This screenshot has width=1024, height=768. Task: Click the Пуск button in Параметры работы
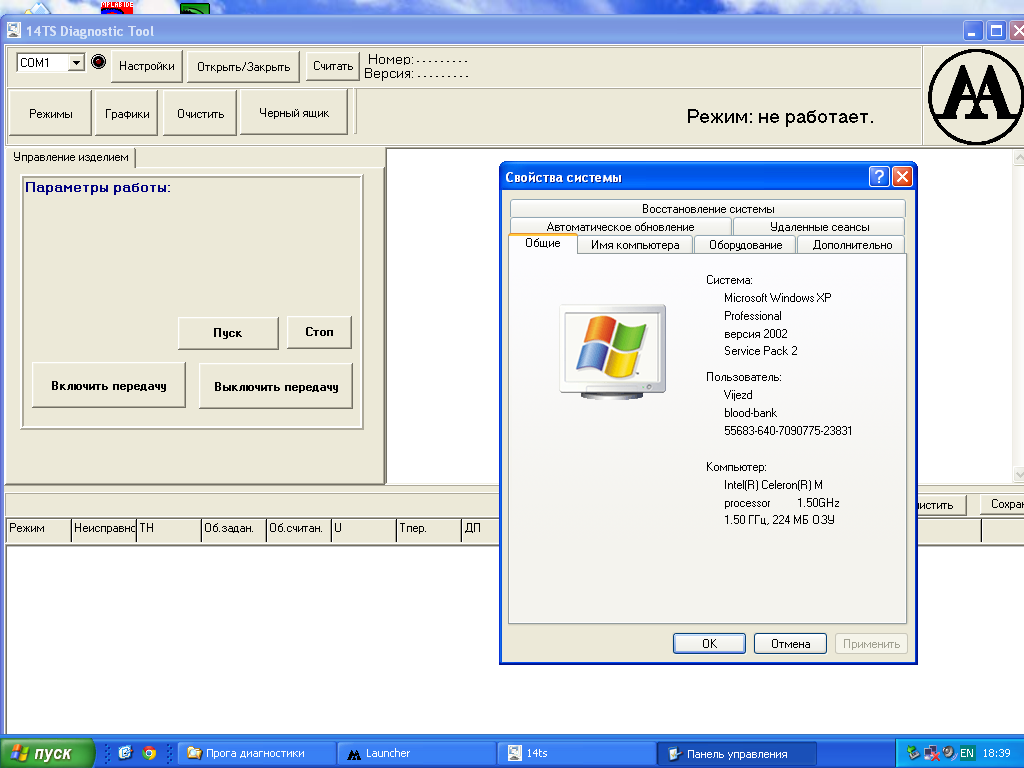[228, 333]
